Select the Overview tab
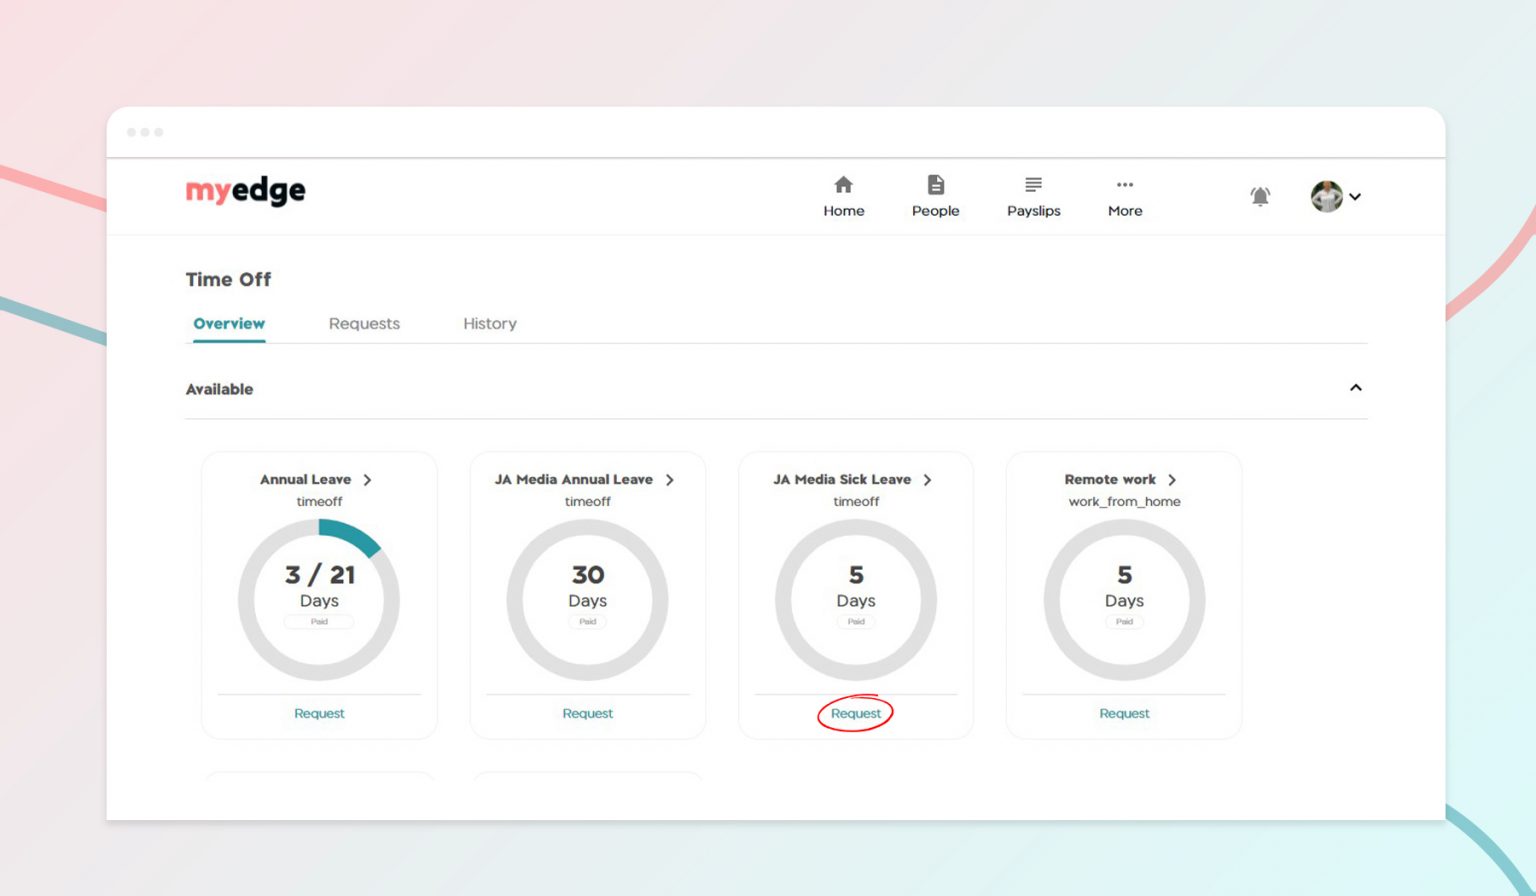Image resolution: width=1536 pixels, height=896 pixels. (x=228, y=323)
